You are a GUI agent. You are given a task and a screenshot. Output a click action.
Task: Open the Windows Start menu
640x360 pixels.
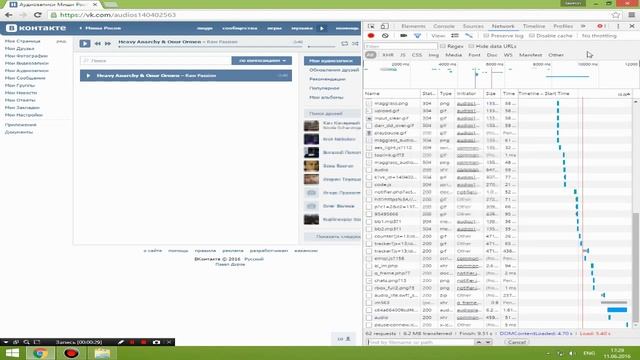(12, 353)
